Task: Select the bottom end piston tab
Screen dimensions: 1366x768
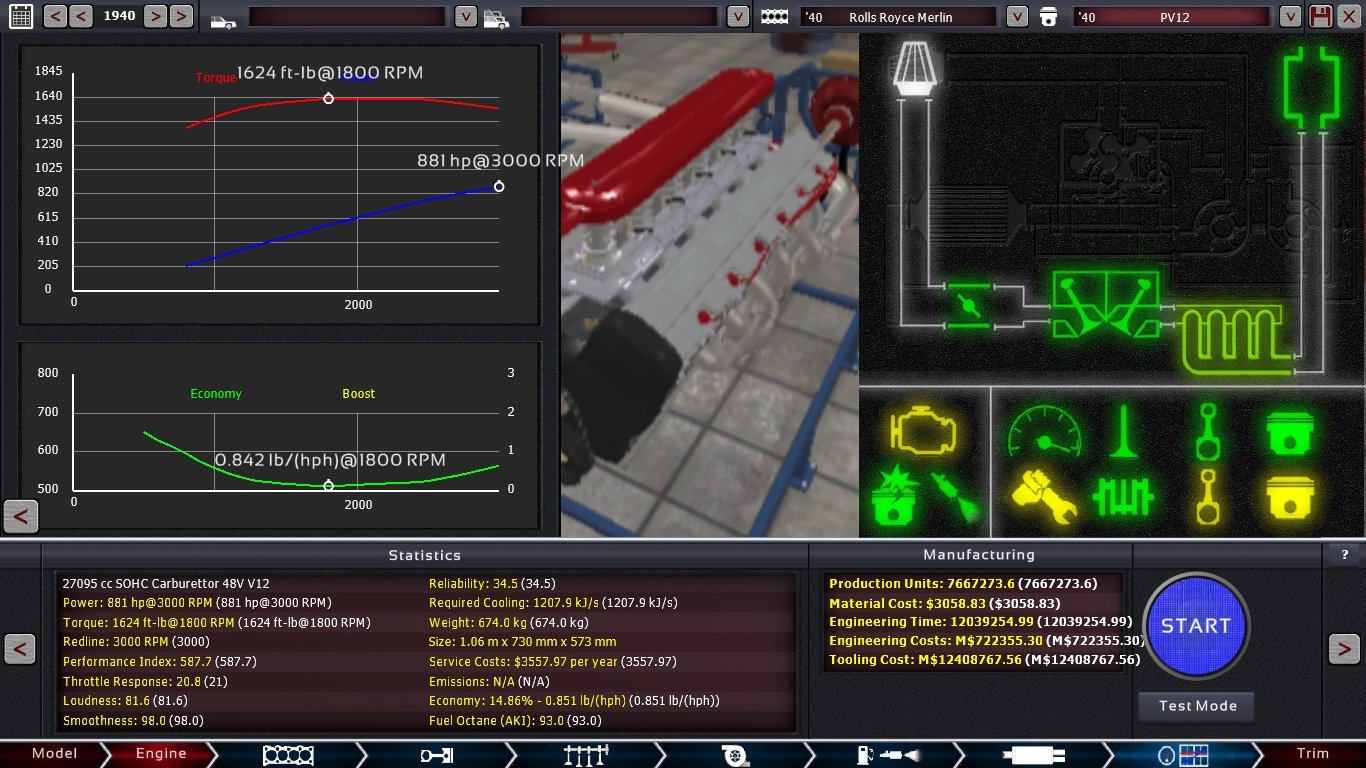Action: coord(437,753)
